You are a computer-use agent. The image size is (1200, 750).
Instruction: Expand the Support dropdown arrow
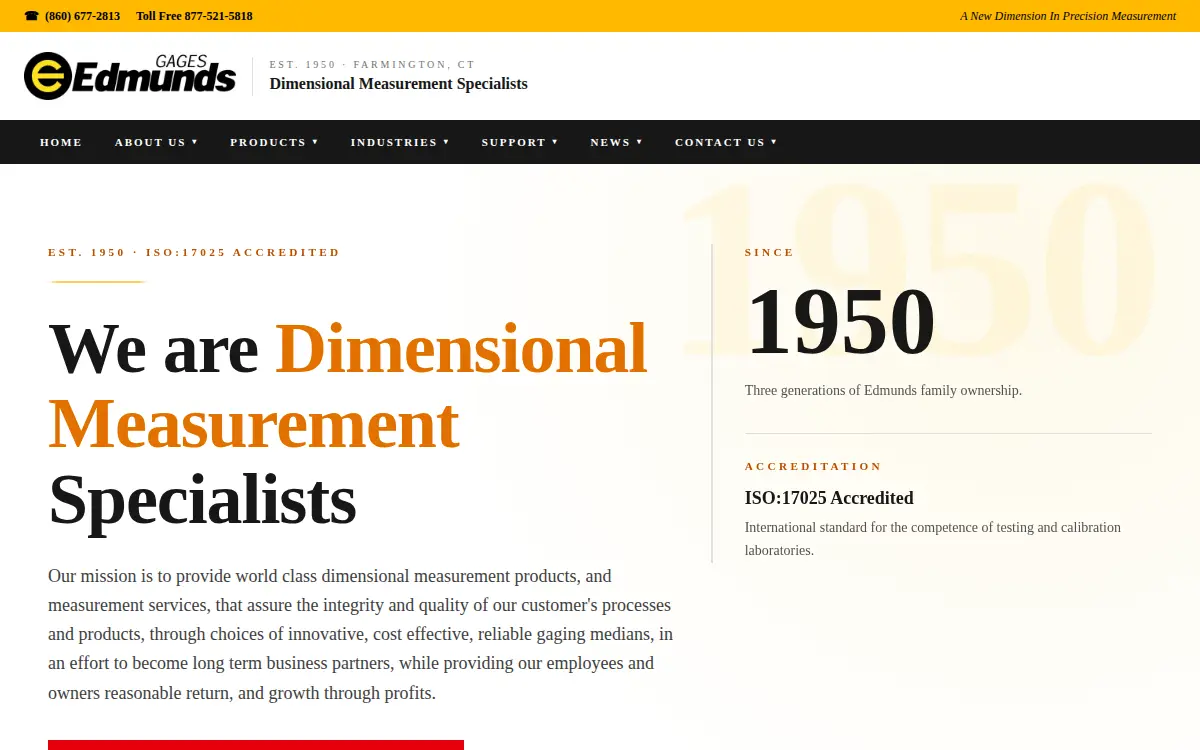click(x=555, y=142)
